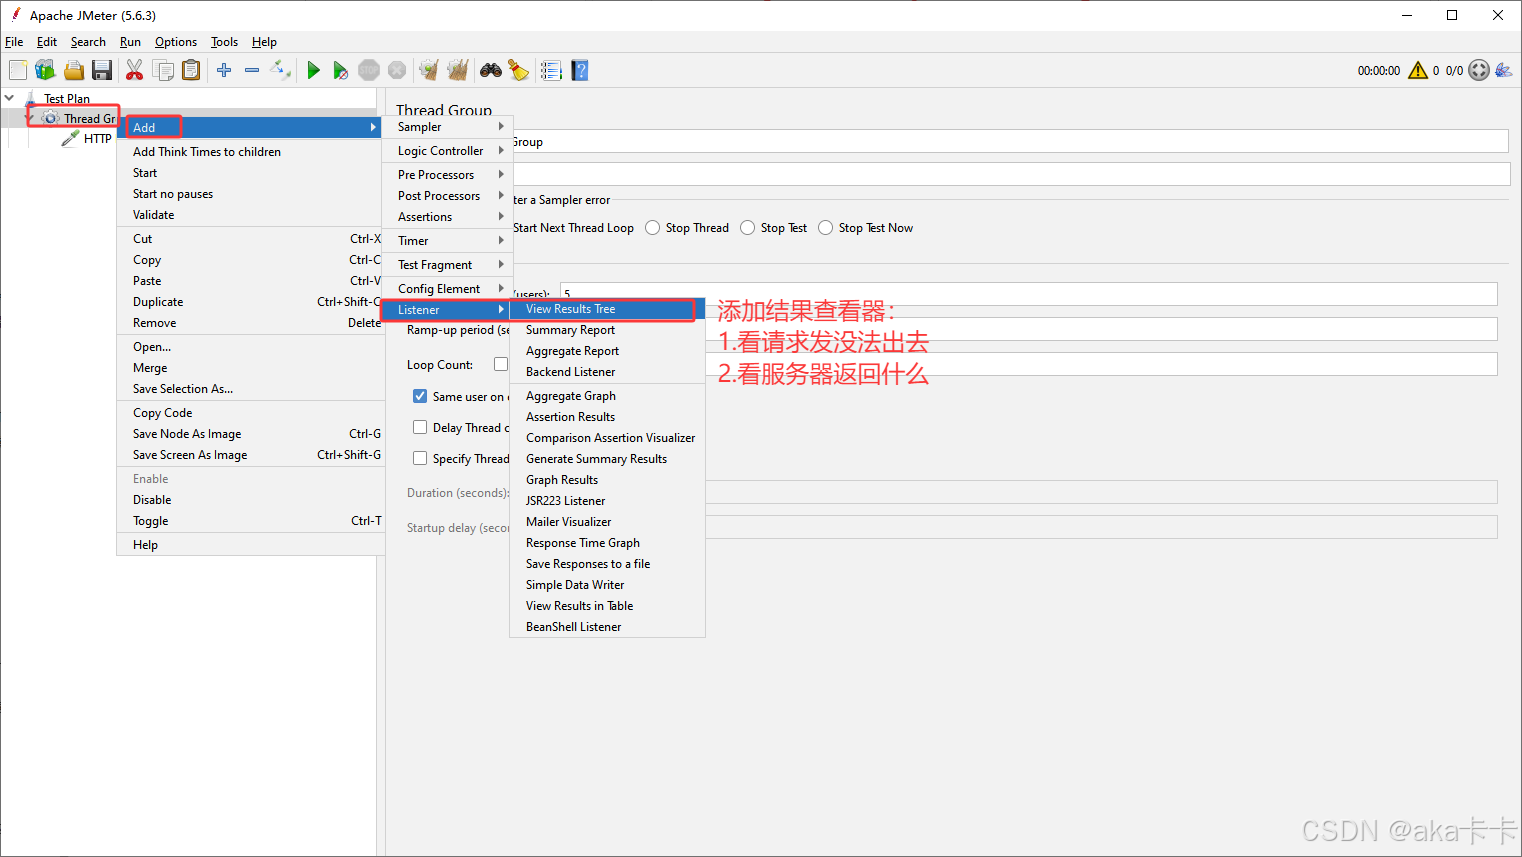Start the test with green arrow
Screen dimensions: 1522x857
click(x=313, y=70)
